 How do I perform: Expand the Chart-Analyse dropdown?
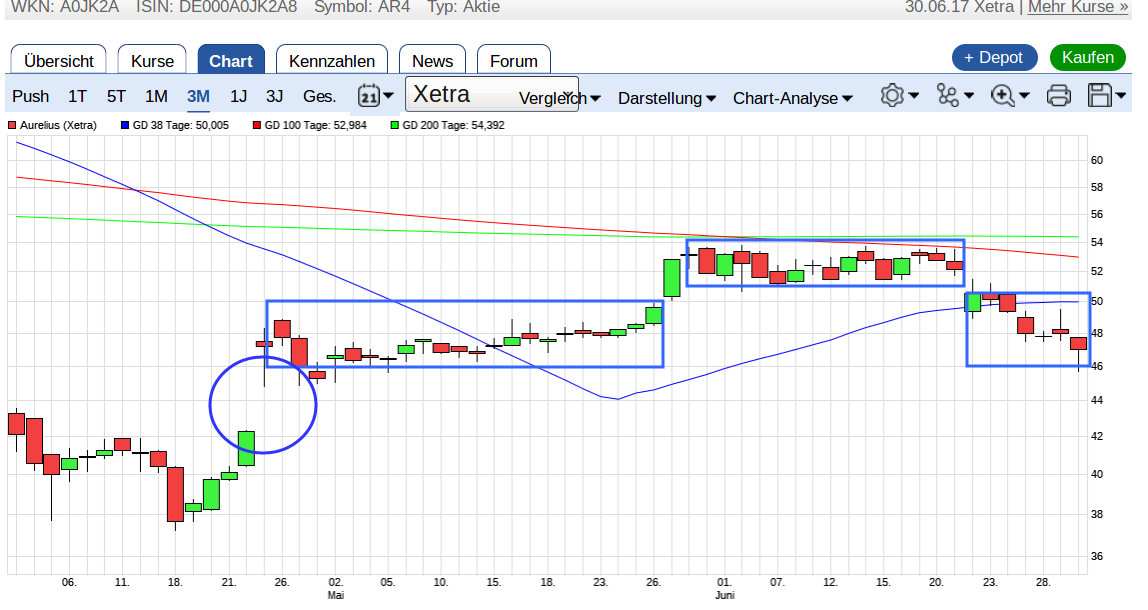(x=793, y=98)
